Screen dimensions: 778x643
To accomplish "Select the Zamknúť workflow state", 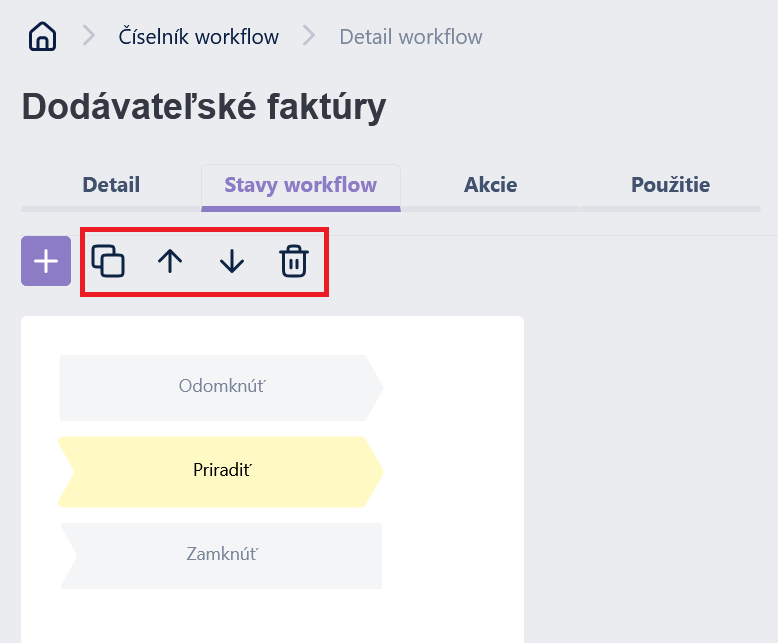I will coord(221,556).
